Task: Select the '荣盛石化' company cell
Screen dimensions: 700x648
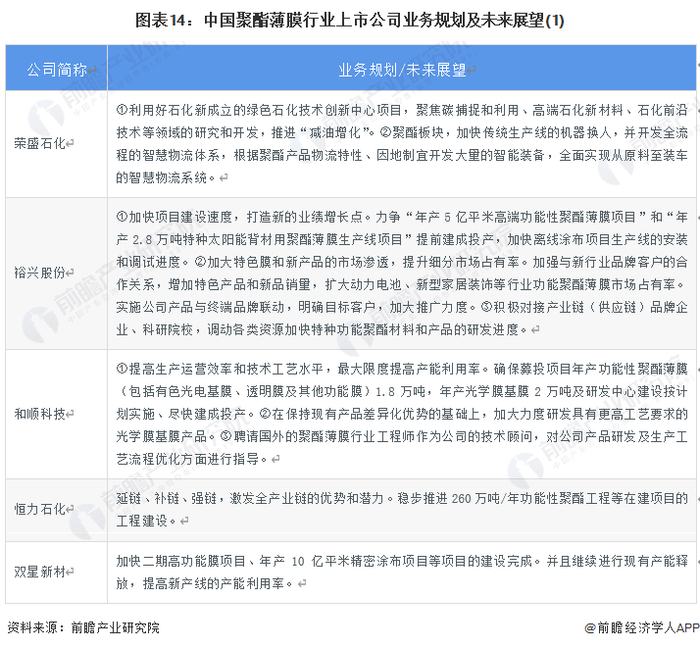Action: click(56, 144)
